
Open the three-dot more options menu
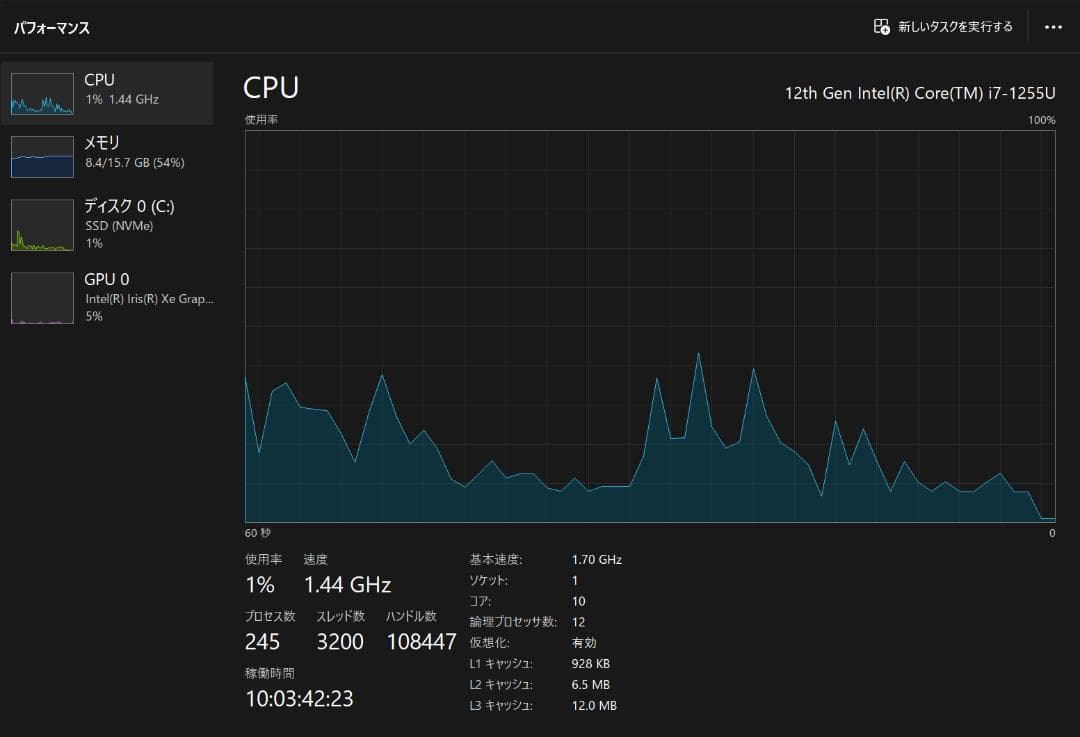[1053, 27]
